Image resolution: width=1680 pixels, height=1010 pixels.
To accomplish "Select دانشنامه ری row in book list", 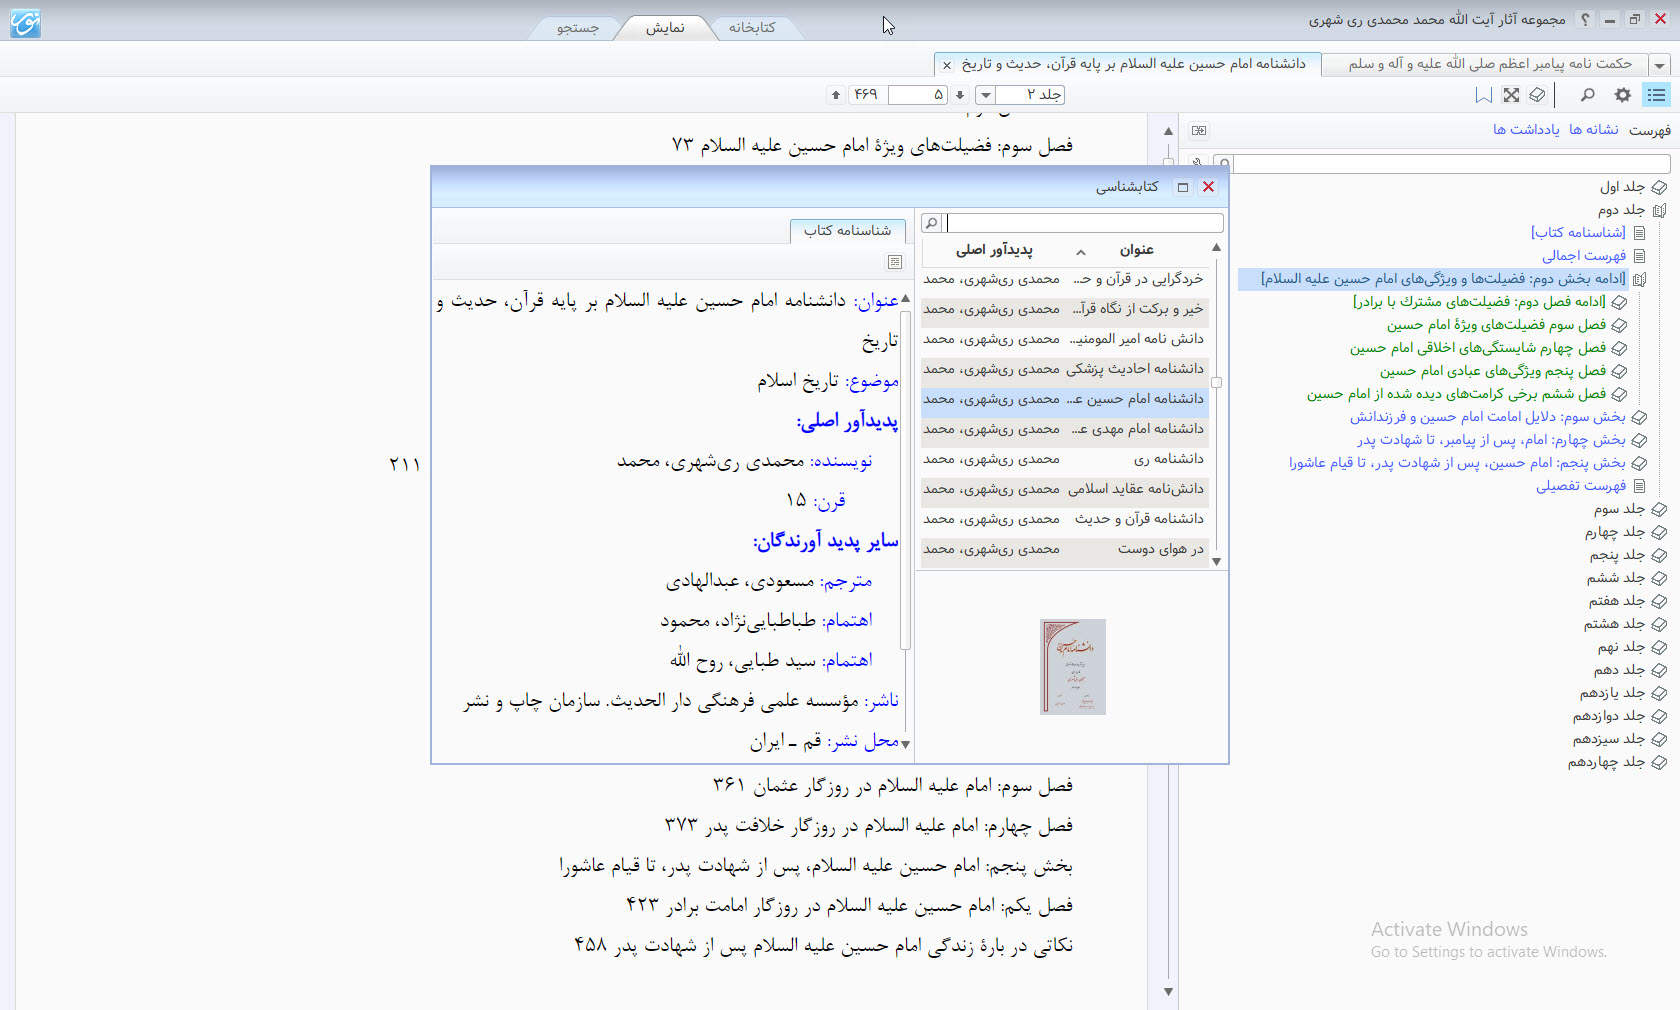I will [1064, 459].
